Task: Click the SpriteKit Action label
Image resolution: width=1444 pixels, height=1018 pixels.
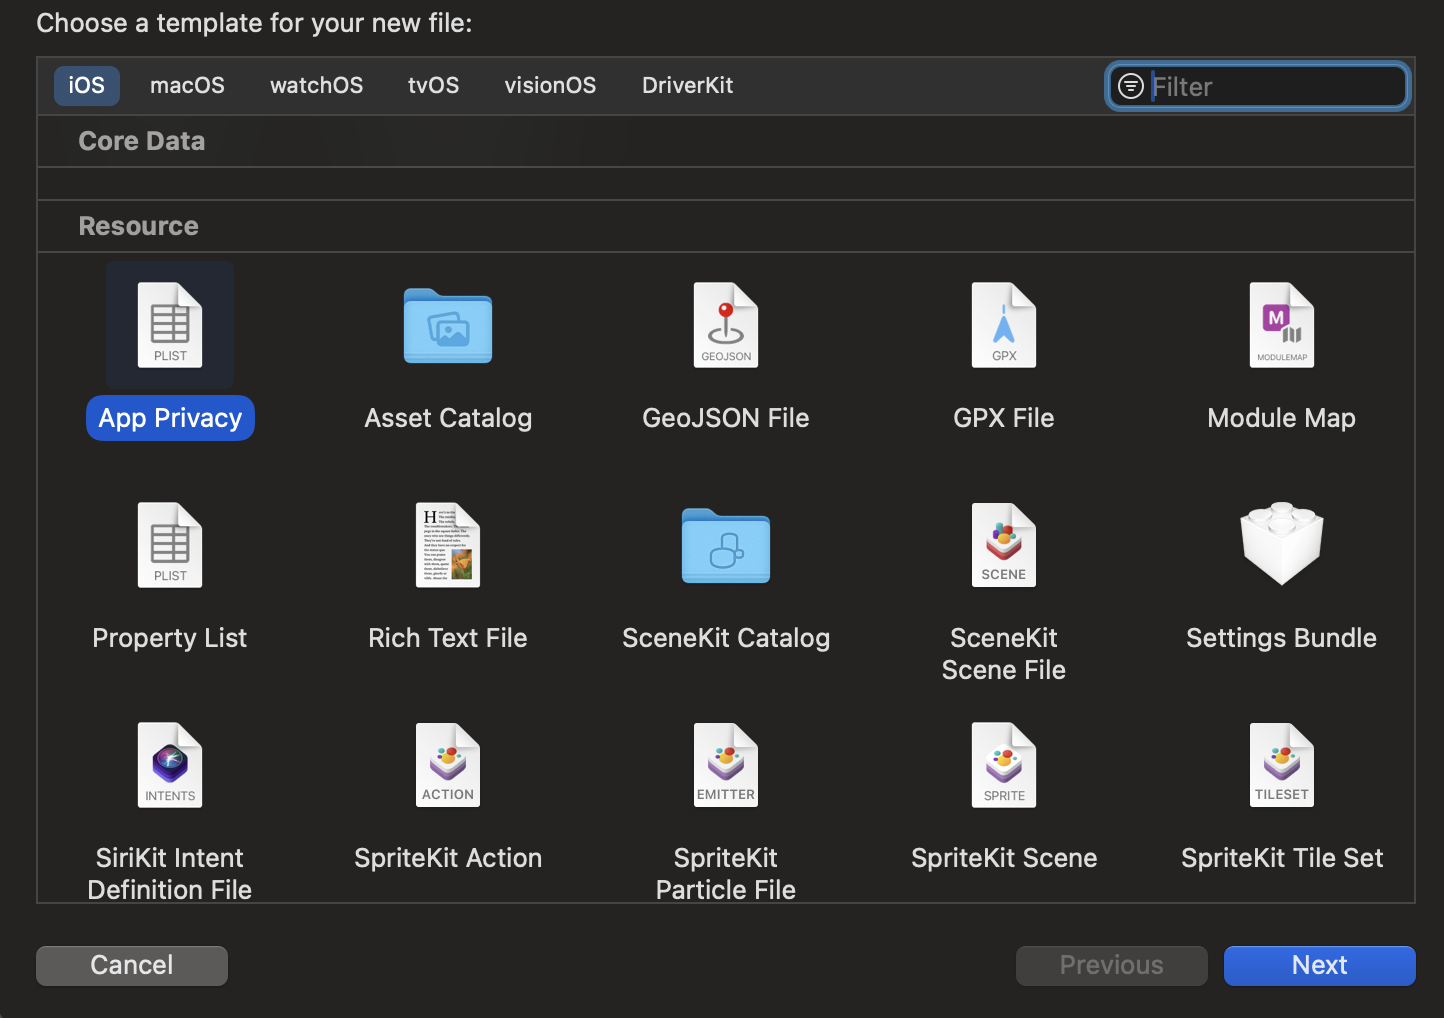Action: (448, 858)
